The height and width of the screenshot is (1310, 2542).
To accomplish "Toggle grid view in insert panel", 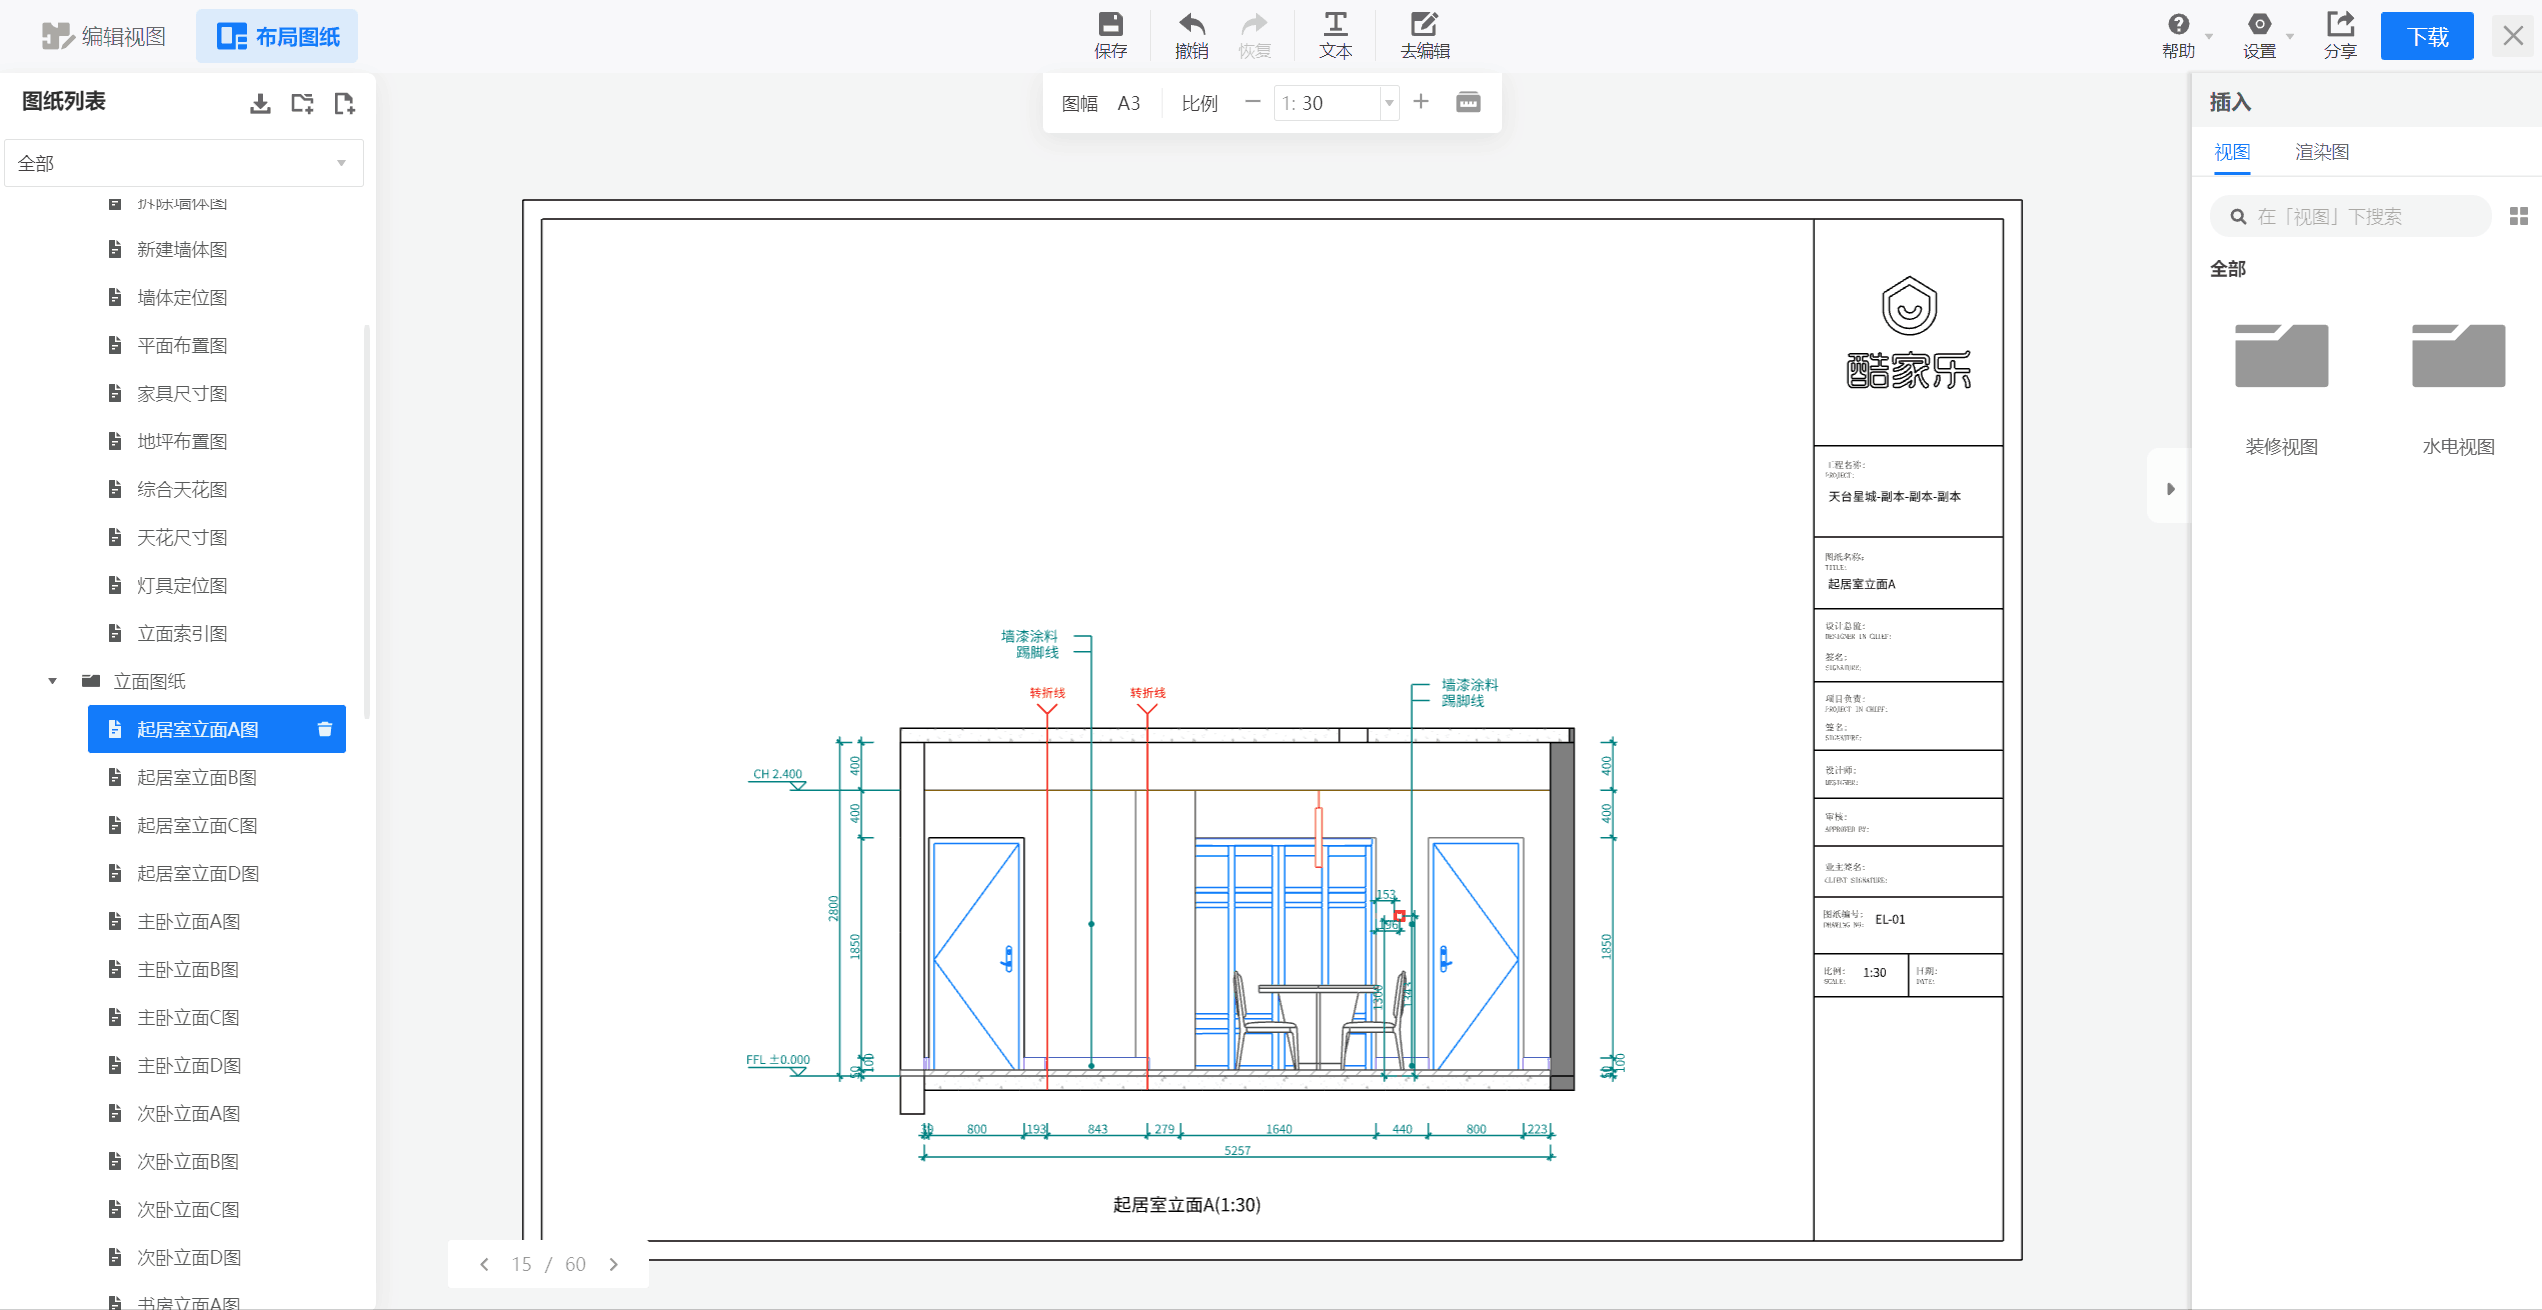I will pos(2518,216).
